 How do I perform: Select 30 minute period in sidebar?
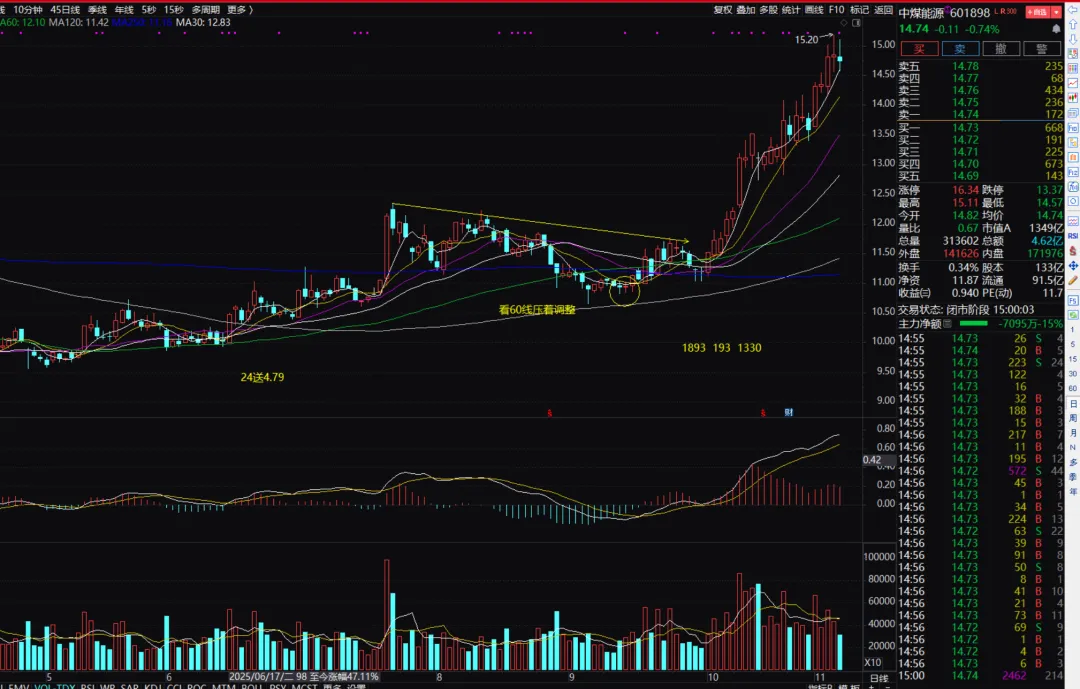pos(1073,373)
